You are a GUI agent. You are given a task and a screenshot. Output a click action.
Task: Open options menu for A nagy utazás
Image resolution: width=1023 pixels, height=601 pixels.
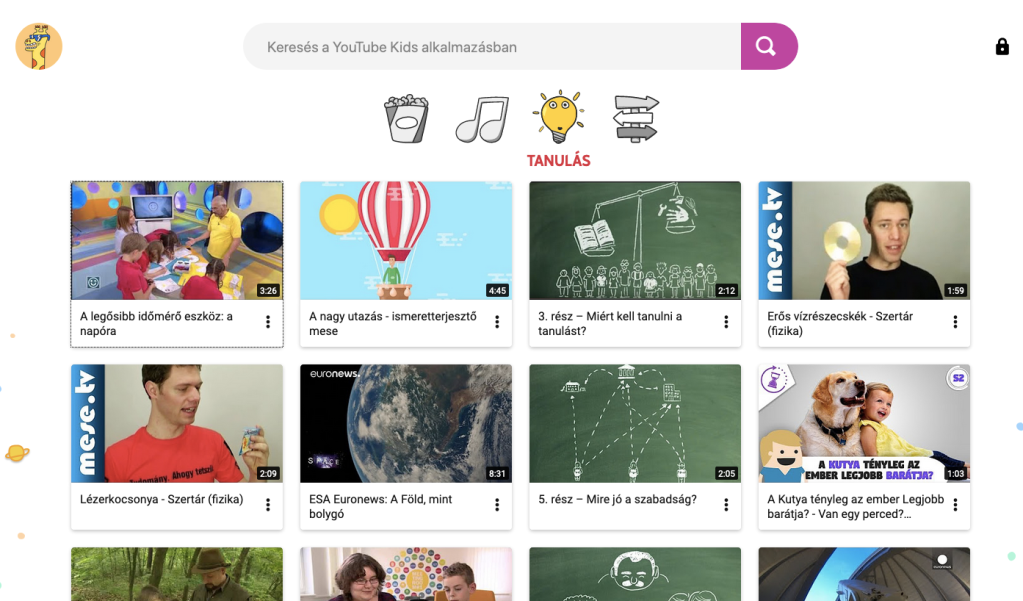[x=497, y=322]
